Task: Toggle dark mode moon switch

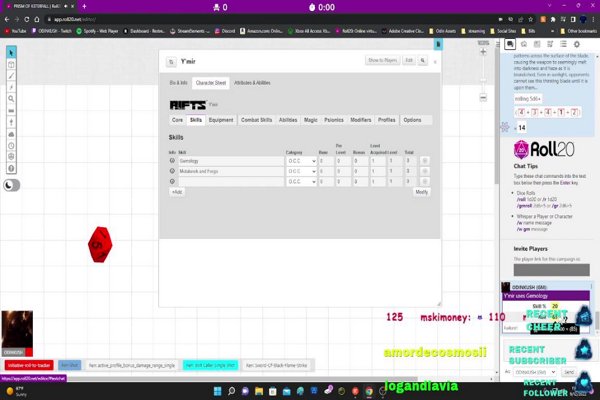Action: [x=11, y=185]
